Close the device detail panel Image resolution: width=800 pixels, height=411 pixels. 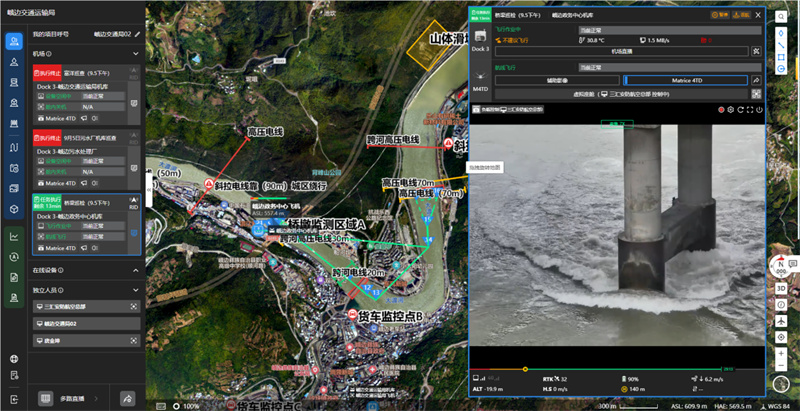coord(758,15)
